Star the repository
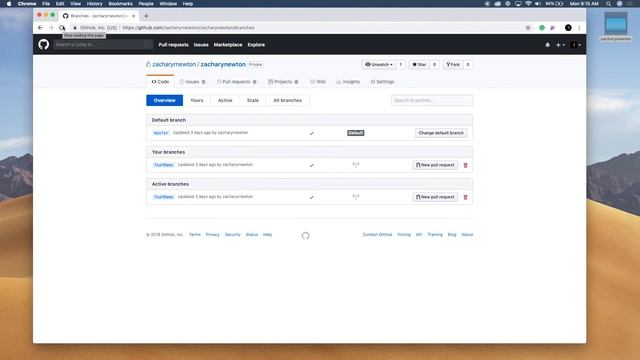 pyautogui.click(x=419, y=64)
